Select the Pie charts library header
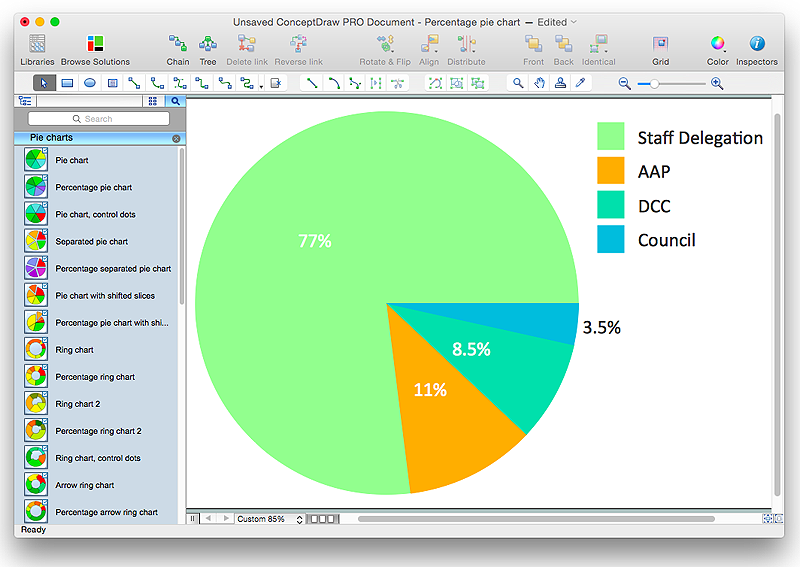 click(99, 138)
